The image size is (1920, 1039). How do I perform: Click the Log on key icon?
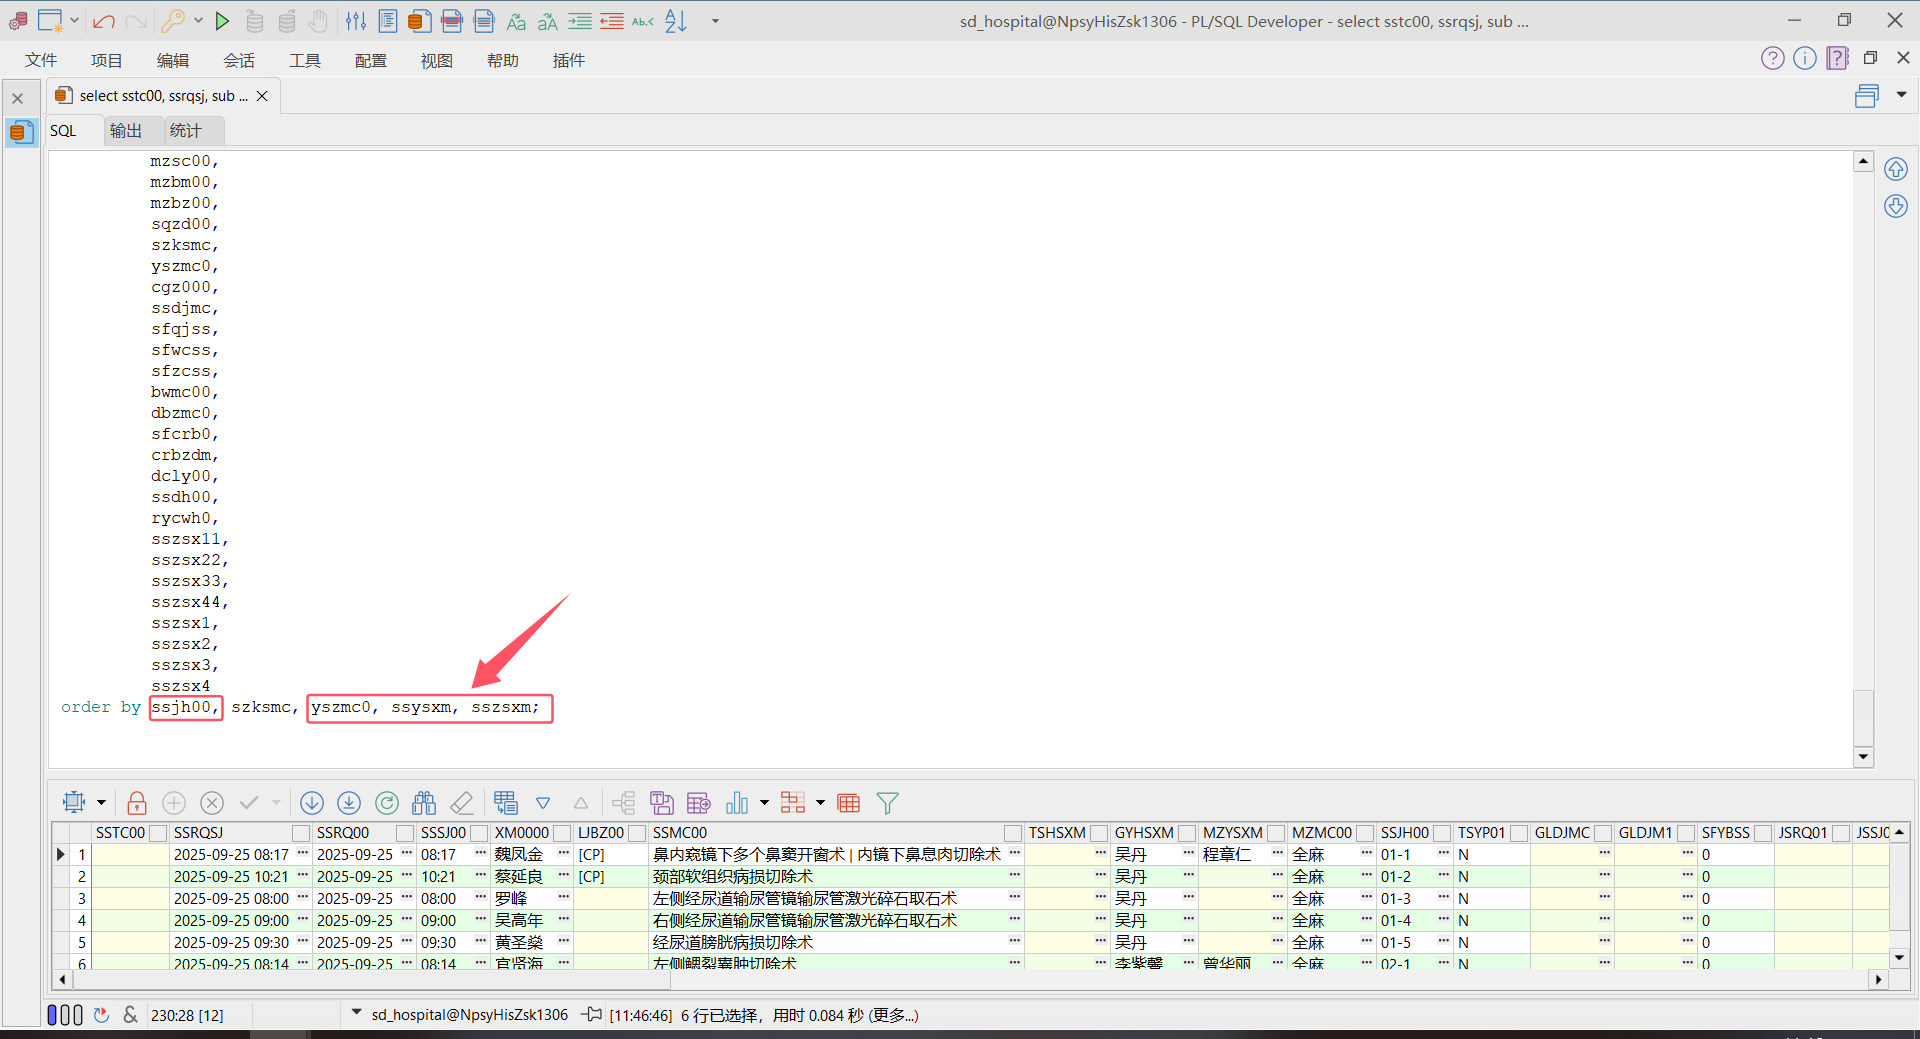[x=173, y=21]
